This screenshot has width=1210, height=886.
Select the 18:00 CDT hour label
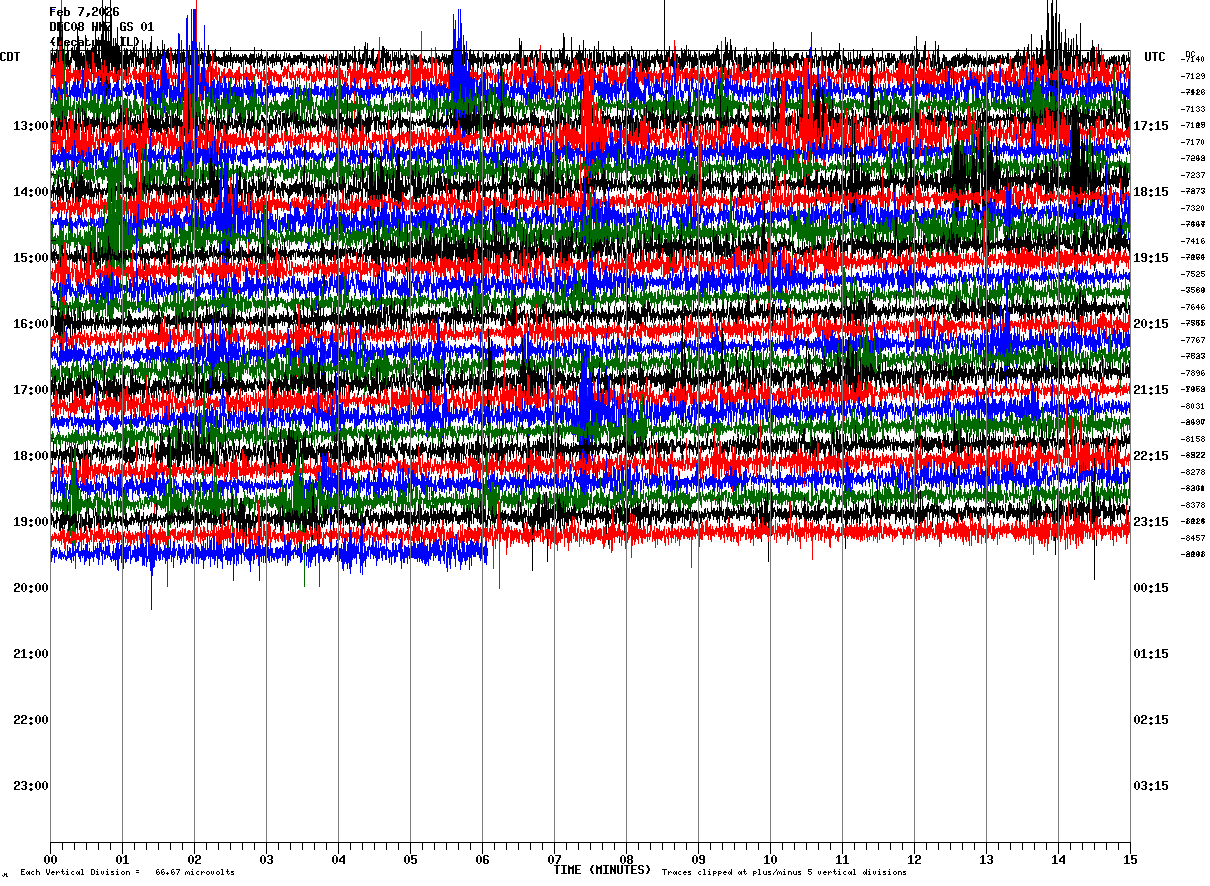tap(31, 456)
